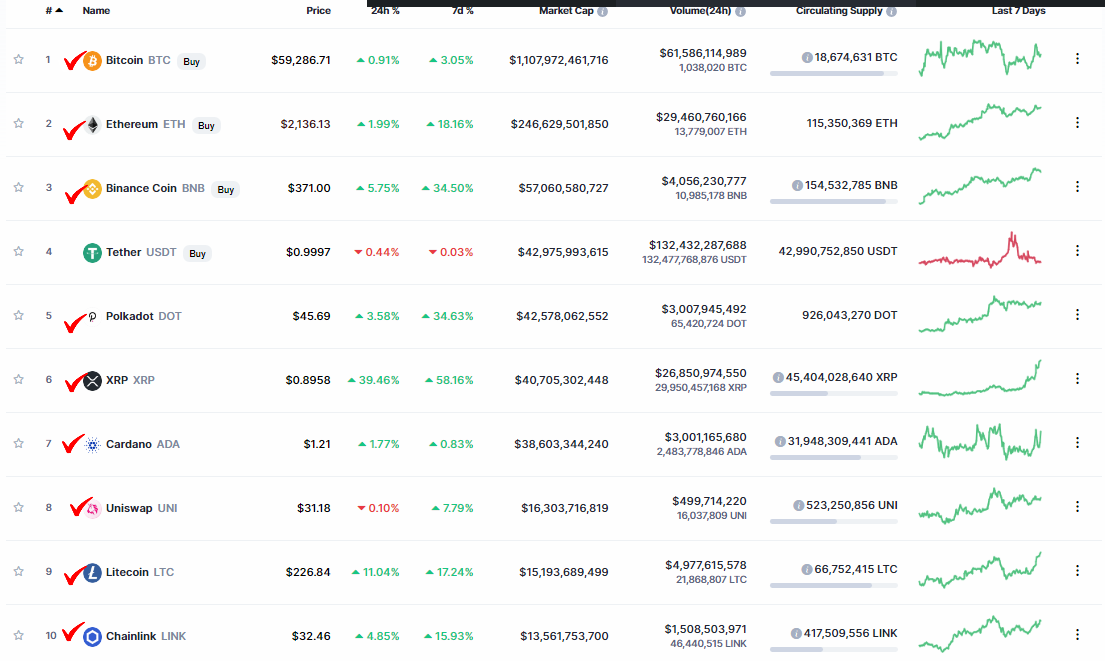Viewport: 1105px width, 661px height.
Task: Open Litecoin row options menu
Action: pos(1077,570)
